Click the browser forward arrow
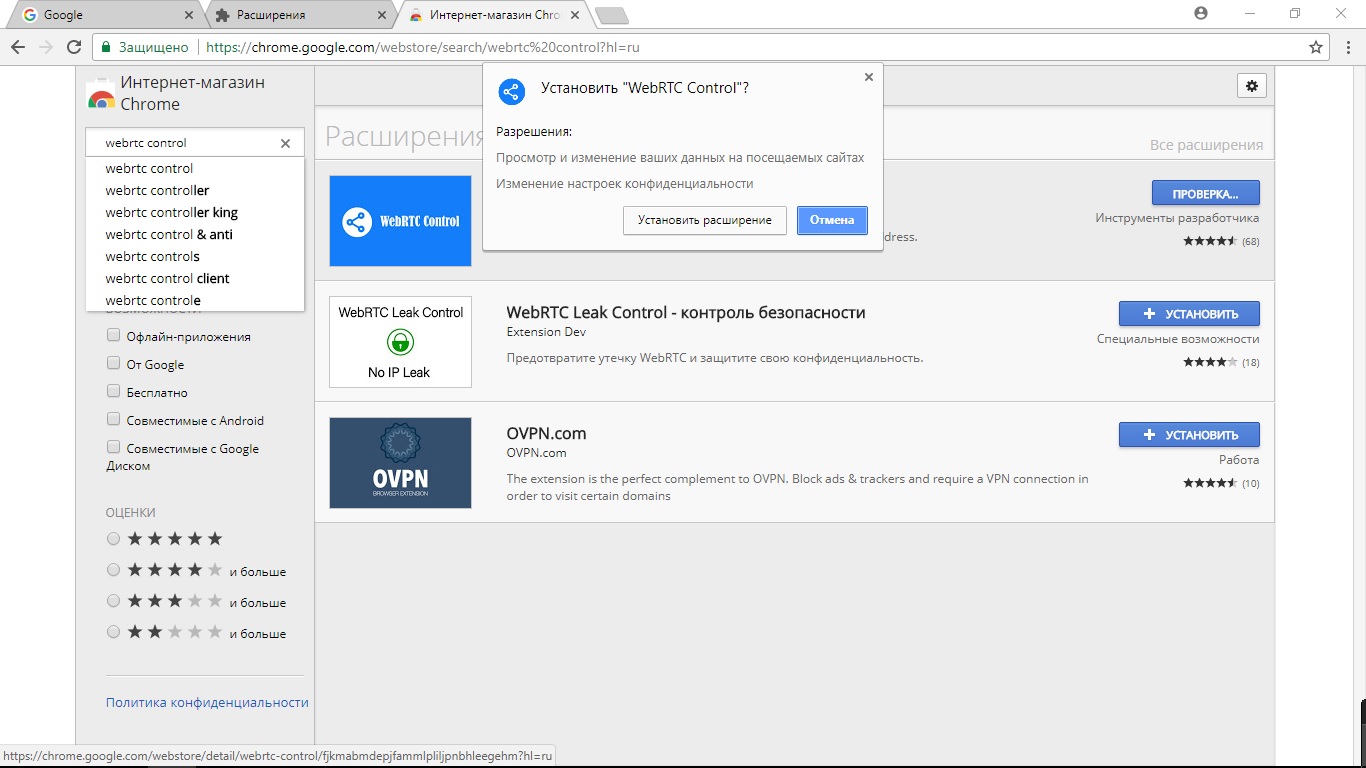1366x768 pixels. [45, 47]
